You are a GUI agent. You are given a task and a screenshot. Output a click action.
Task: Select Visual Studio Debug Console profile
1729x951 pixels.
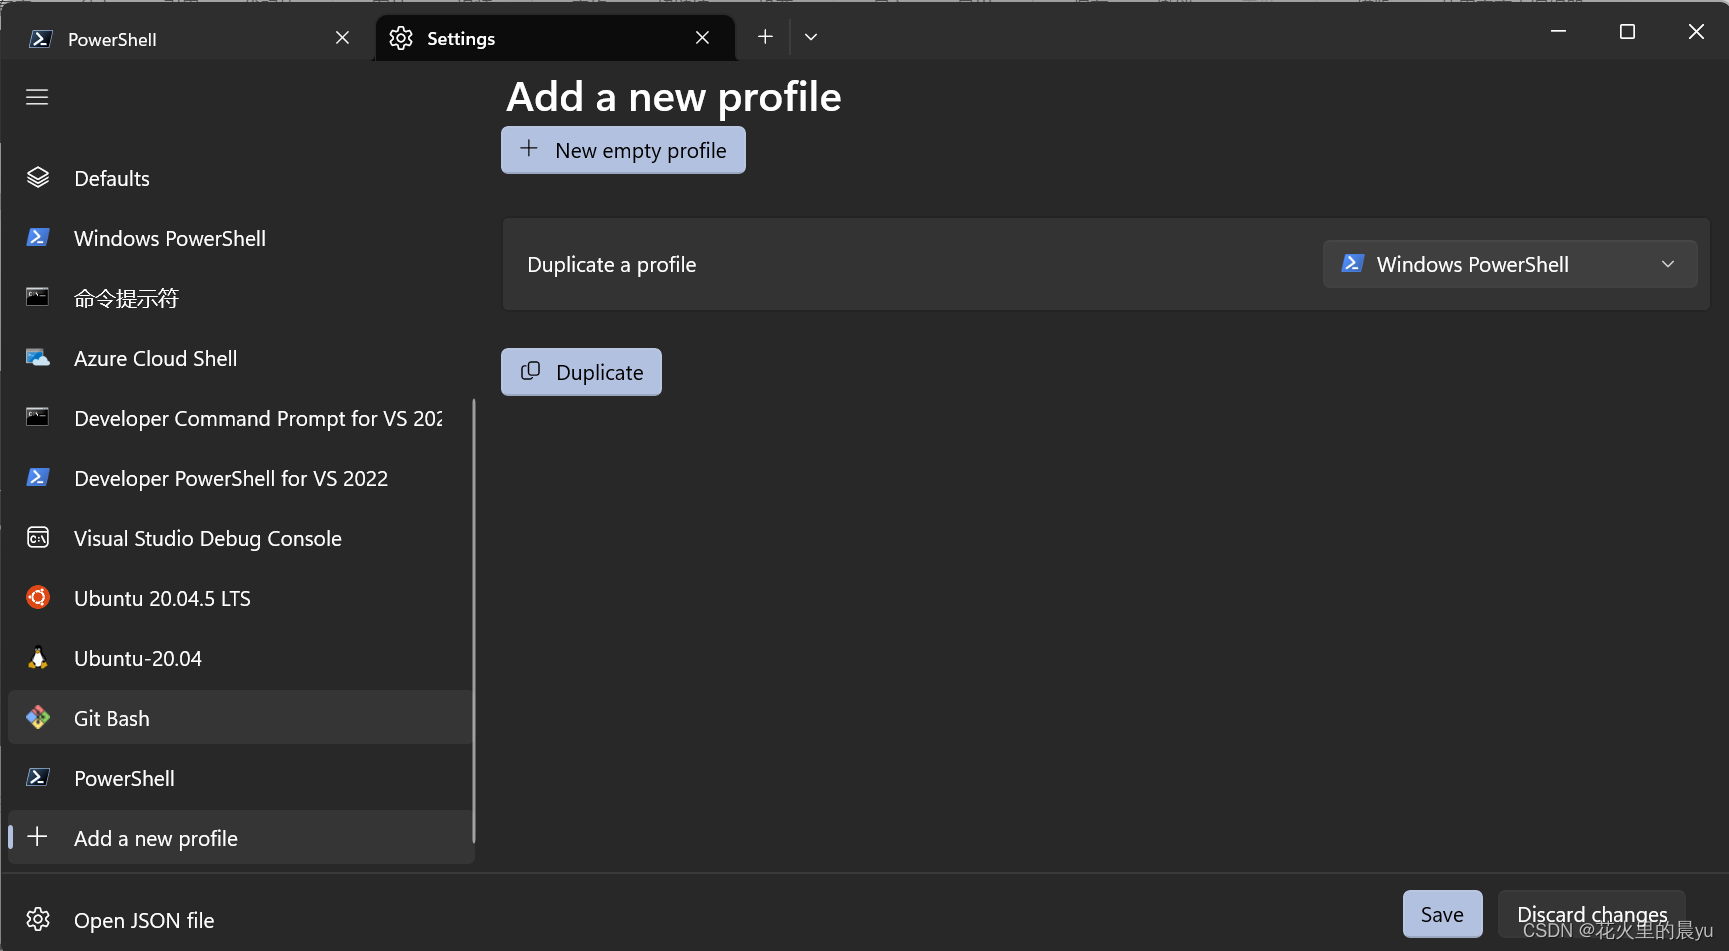[240, 538]
